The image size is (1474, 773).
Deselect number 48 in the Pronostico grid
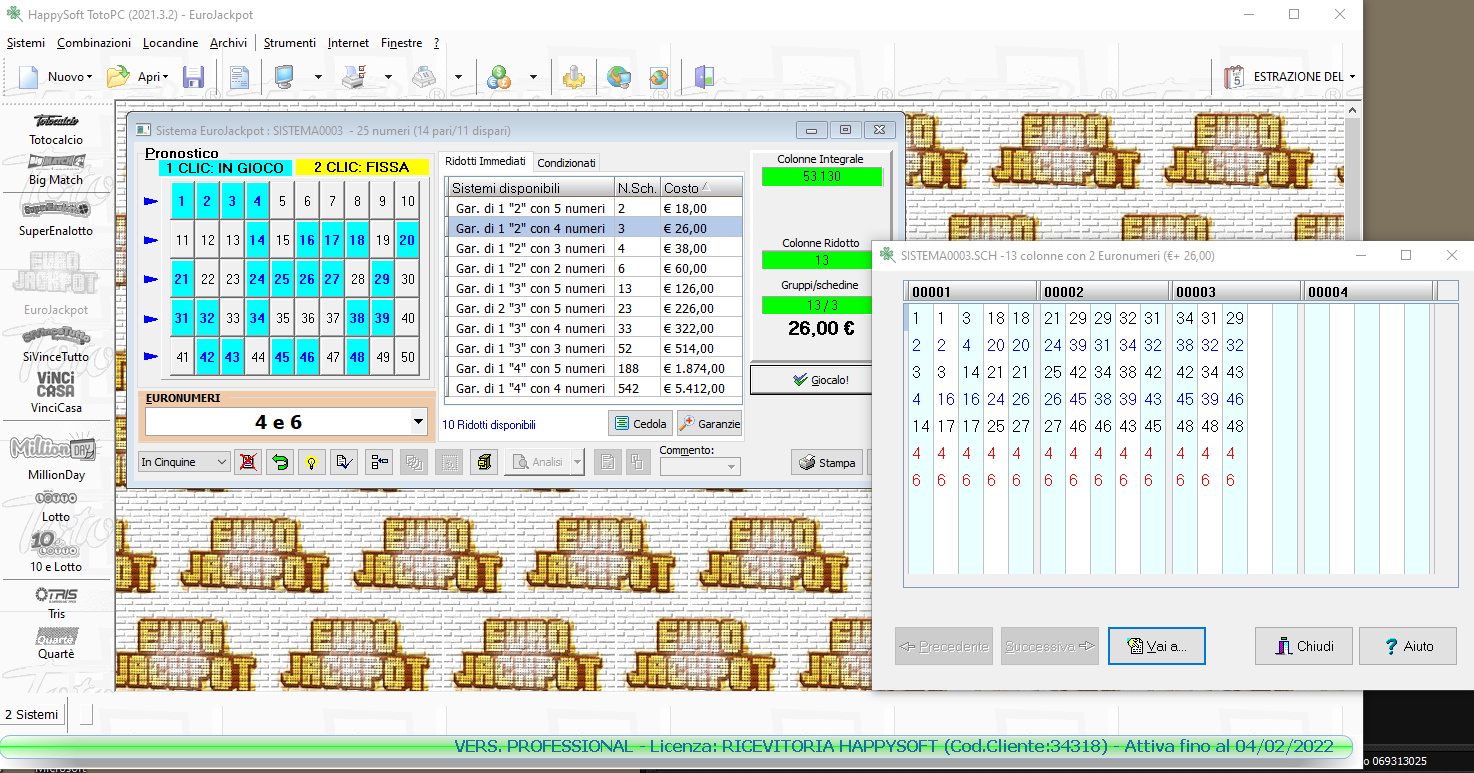coord(357,357)
